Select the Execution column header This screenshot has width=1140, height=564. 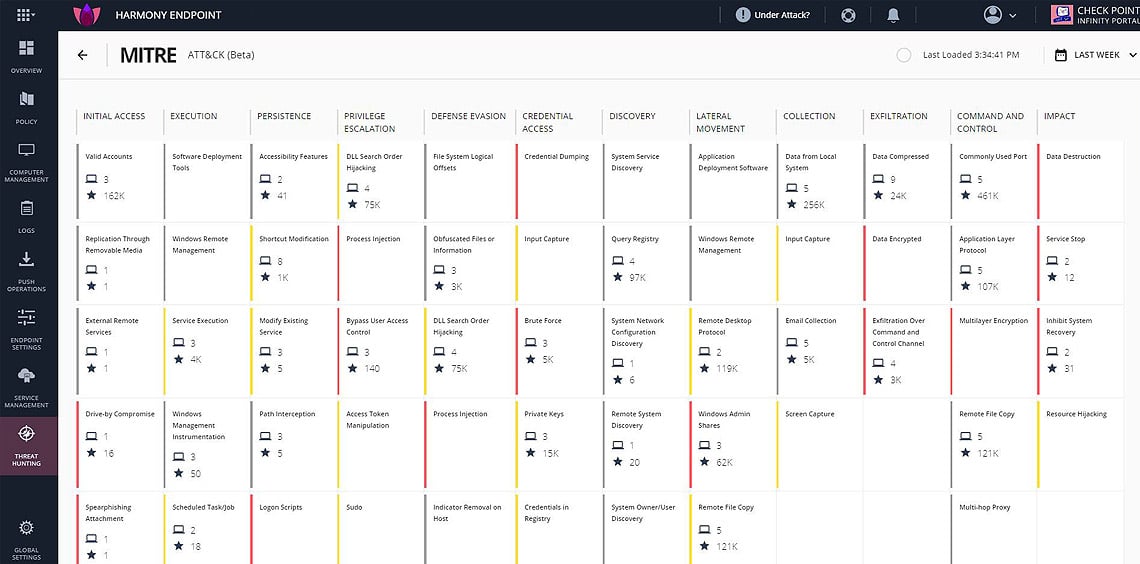point(193,116)
